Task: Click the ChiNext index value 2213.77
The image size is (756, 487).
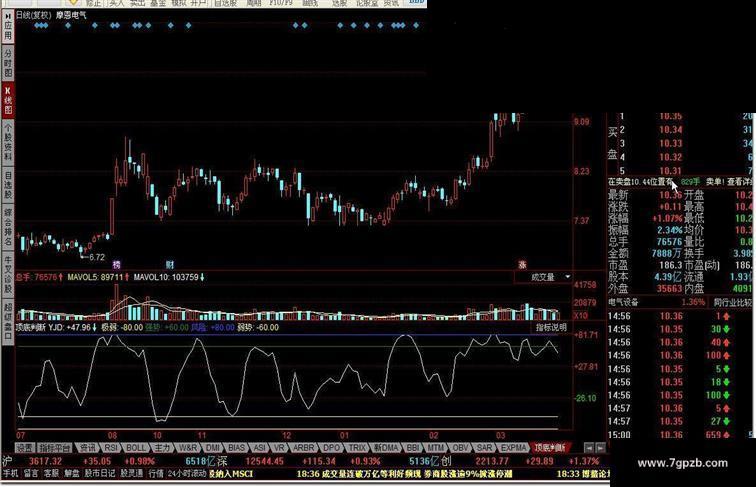Action: pyautogui.click(x=492, y=461)
